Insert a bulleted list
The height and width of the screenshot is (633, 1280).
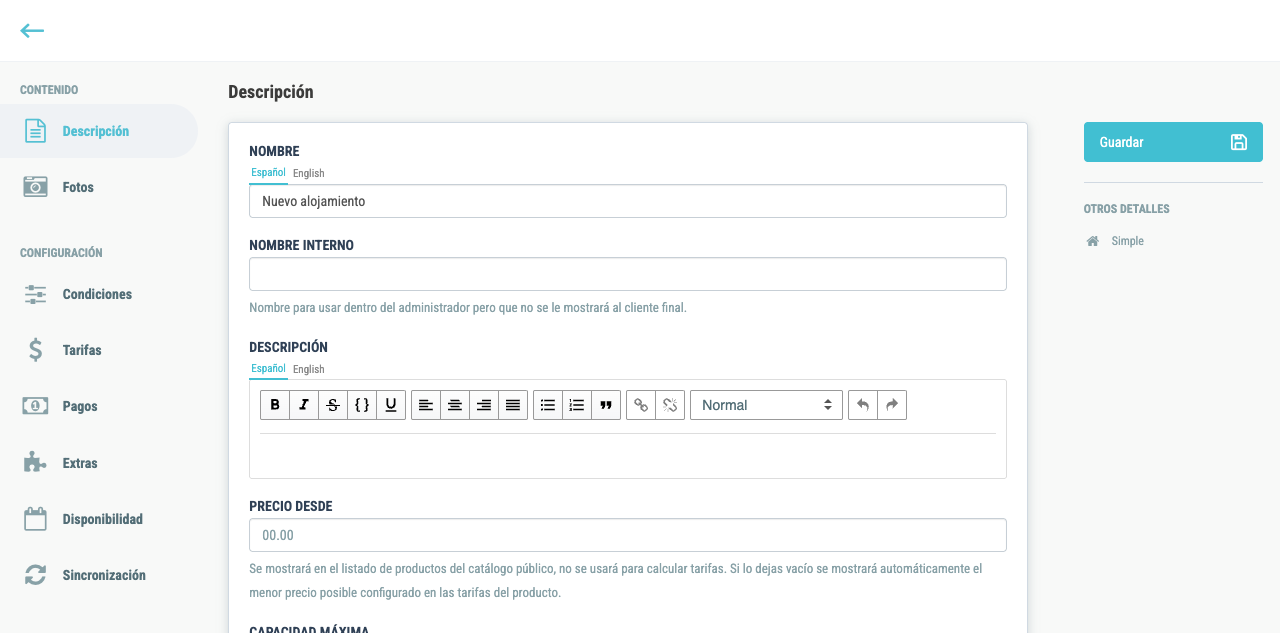(x=548, y=405)
